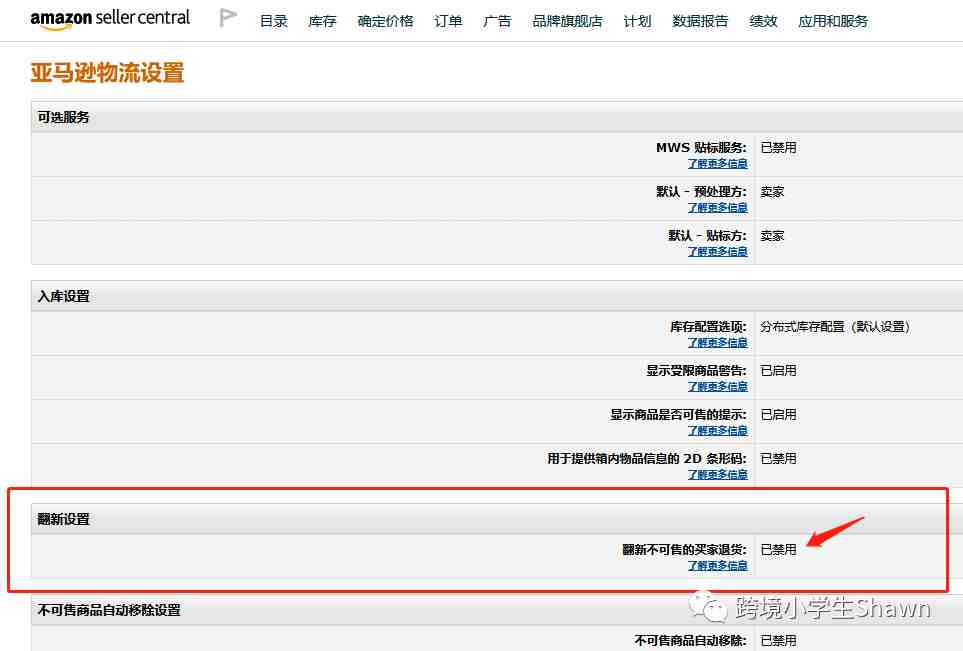963x651 pixels.
Task: Open the 绩效 menu
Action: tap(763, 21)
